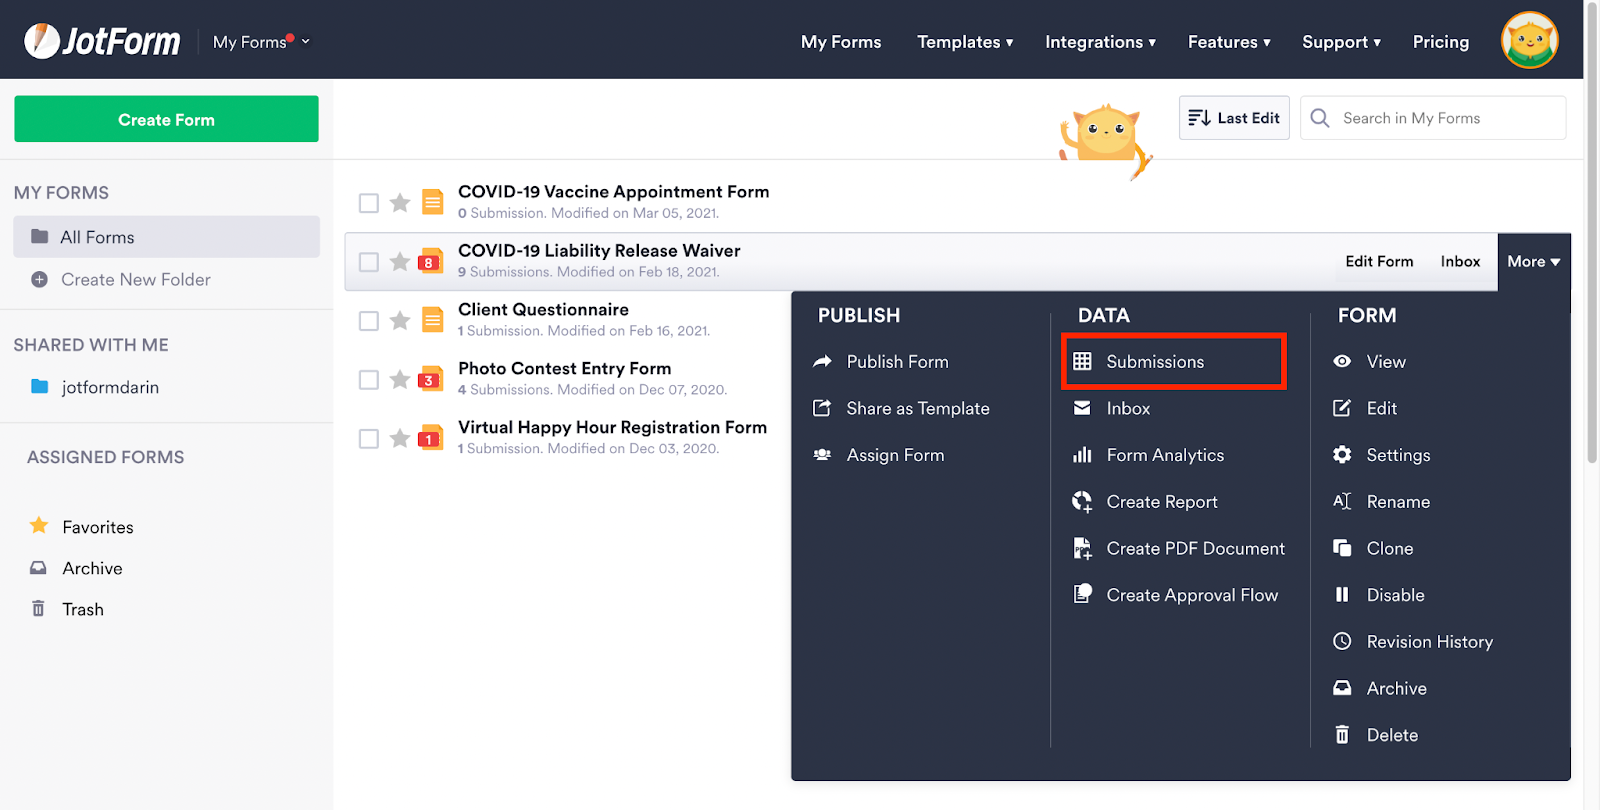The image size is (1600, 810).
Task: Select the COVID-19 Vaccine Appointment Form checkbox
Action: tap(369, 203)
